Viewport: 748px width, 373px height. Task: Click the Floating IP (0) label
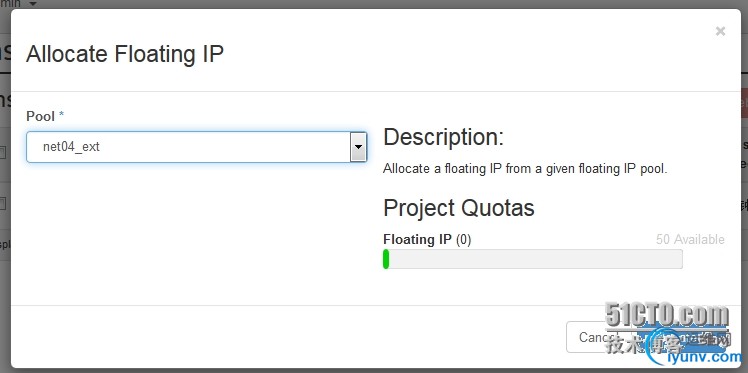coord(427,239)
